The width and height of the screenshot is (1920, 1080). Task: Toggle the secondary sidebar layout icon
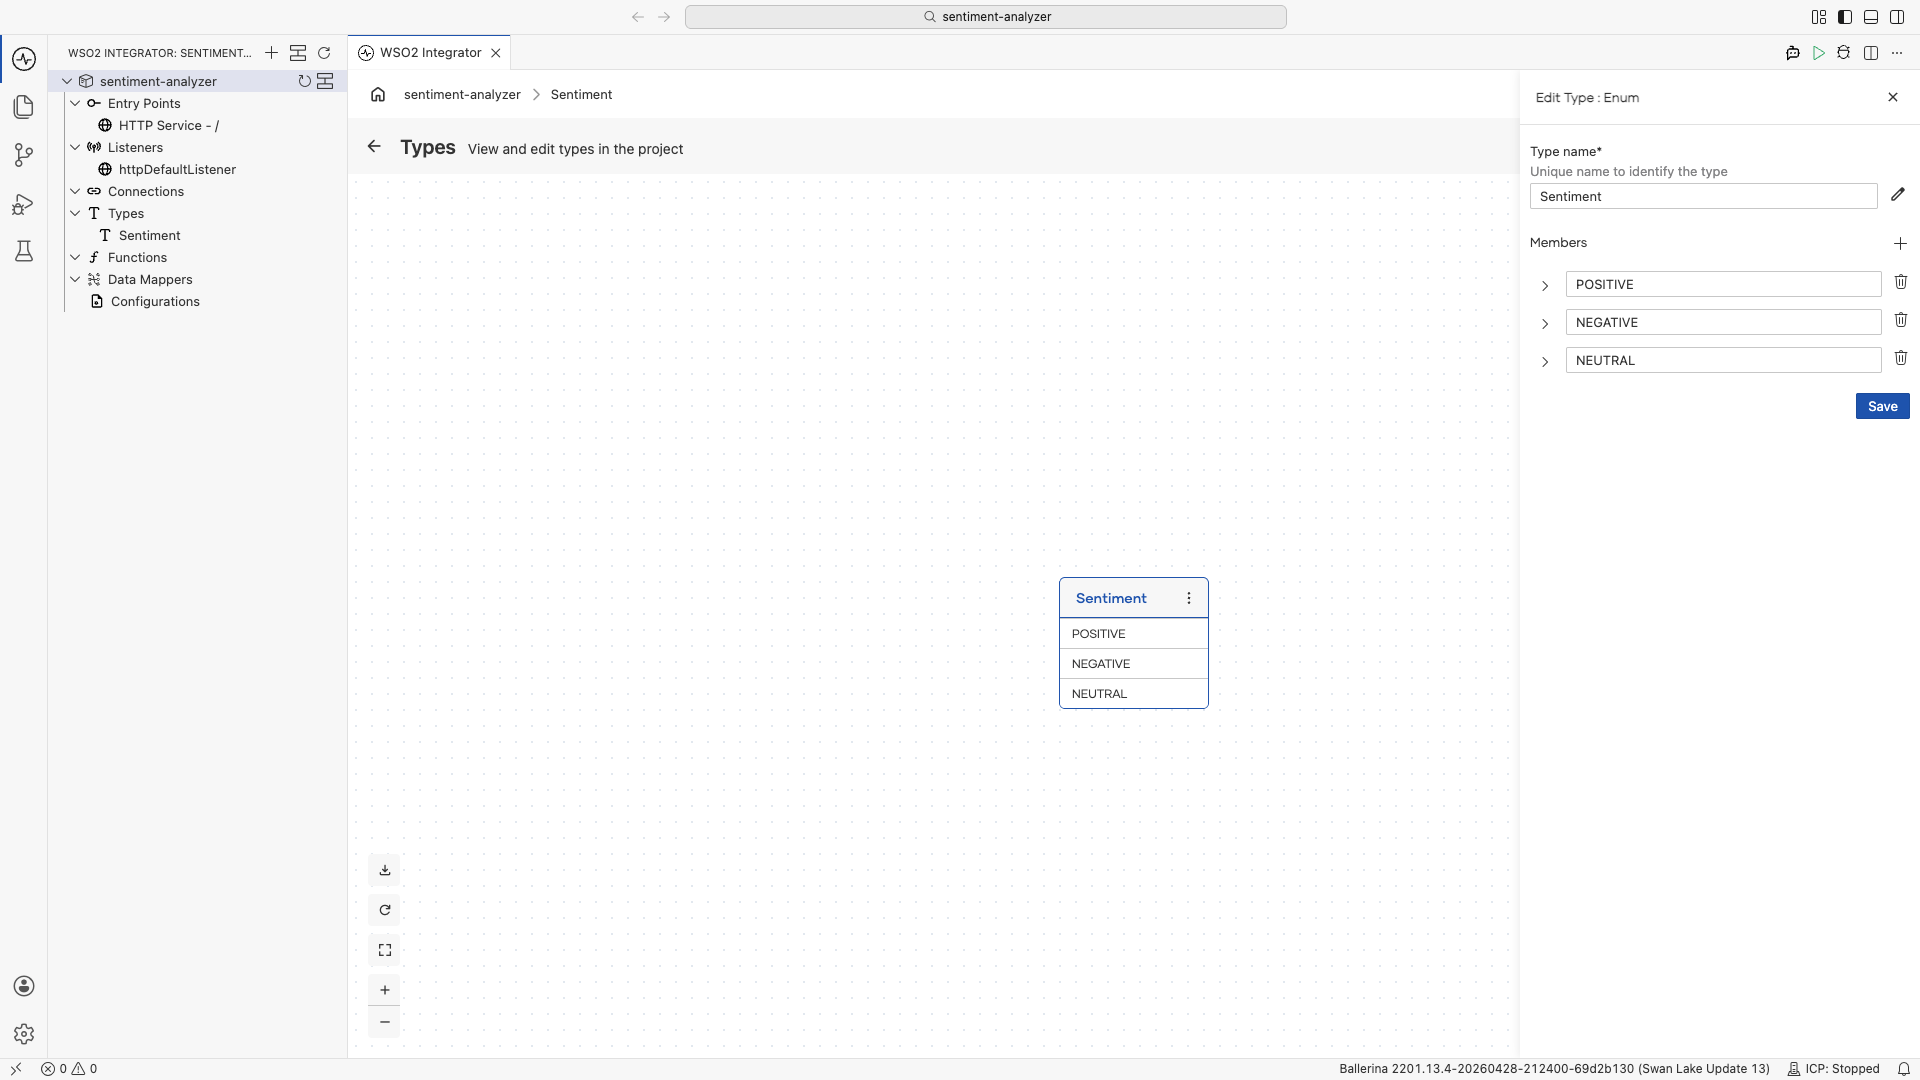point(1897,17)
